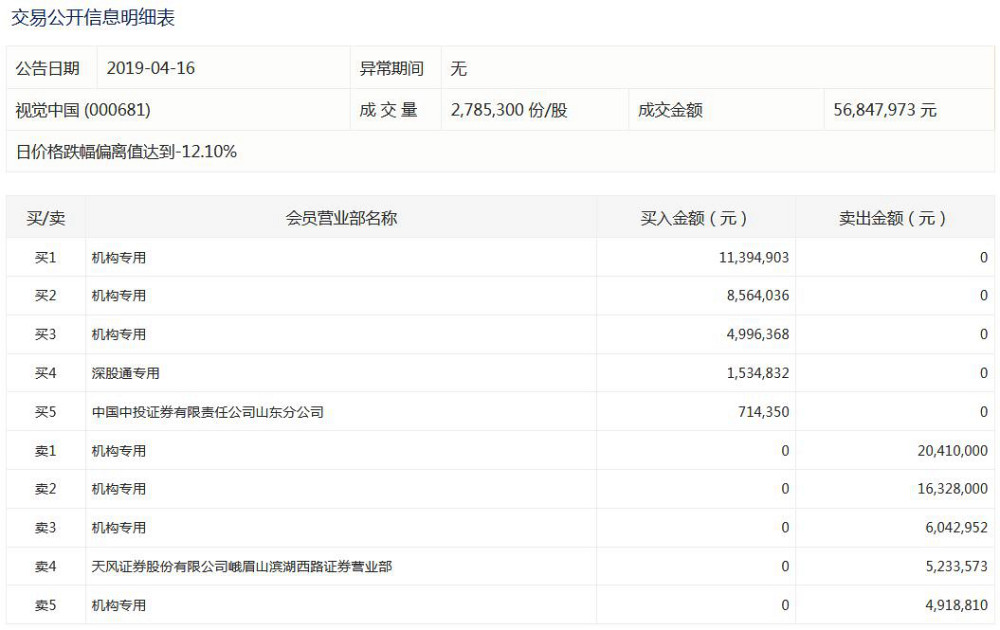The width and height of the screenshot is (1000, 630).
Task: Select the 买2 row label
Action: click(45, 296)
